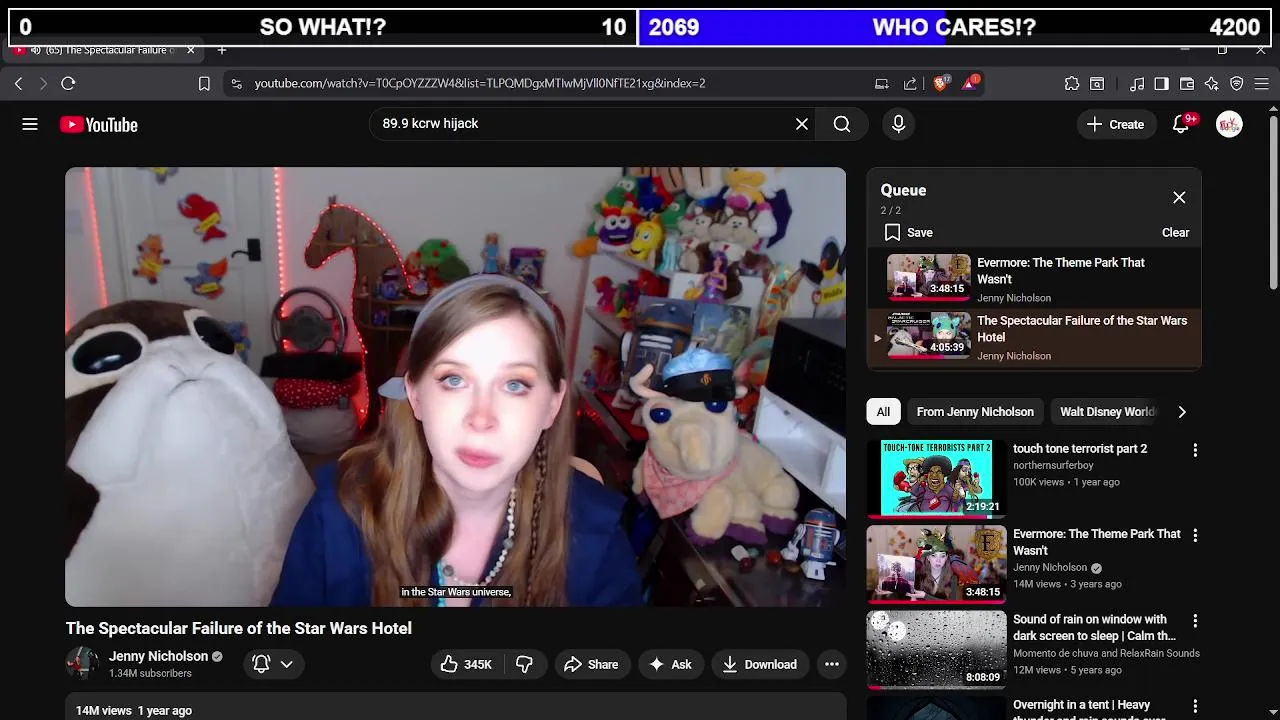Open Brave Shields lion icon
Image resolution: width=1280 pixels, height=720 pixels.
[941, 84]
